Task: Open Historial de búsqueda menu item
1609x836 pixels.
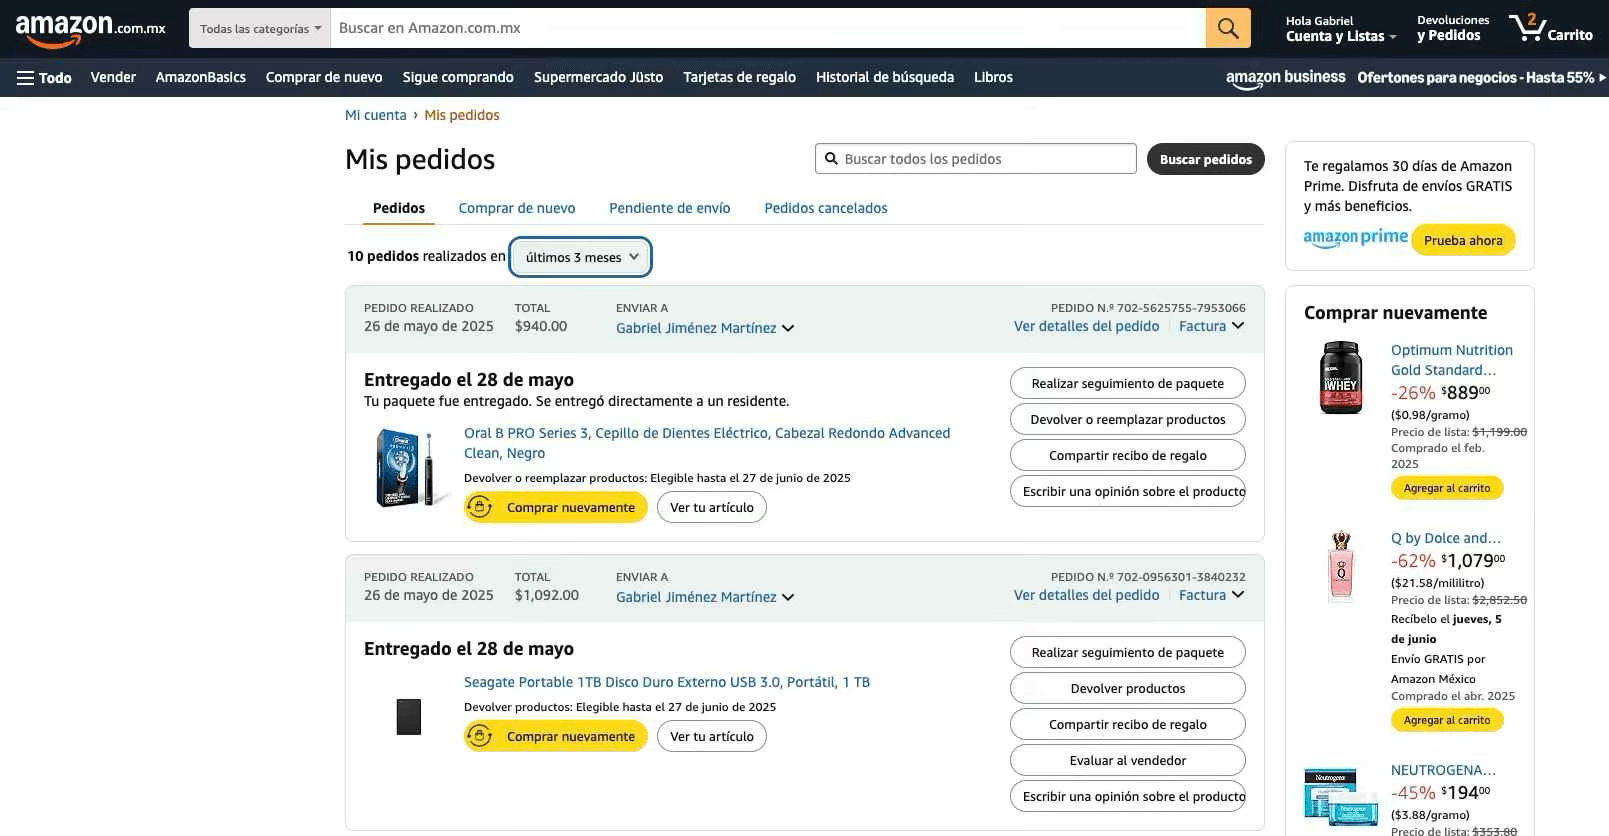Action: click(885, 77)
